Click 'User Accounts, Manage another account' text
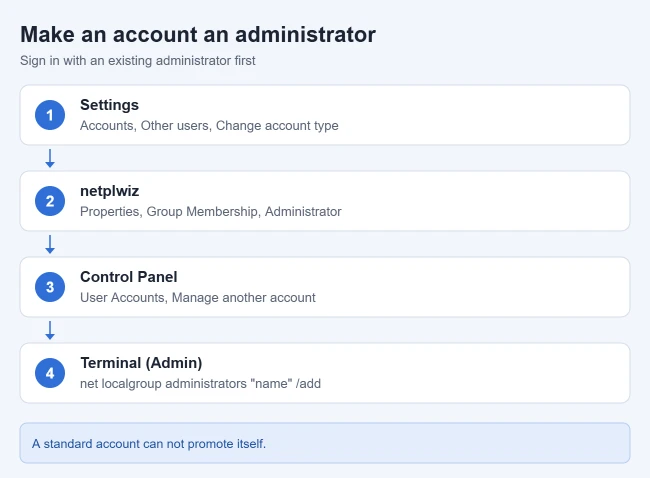Screen dimensions: 650x478 tap(198, 298)
